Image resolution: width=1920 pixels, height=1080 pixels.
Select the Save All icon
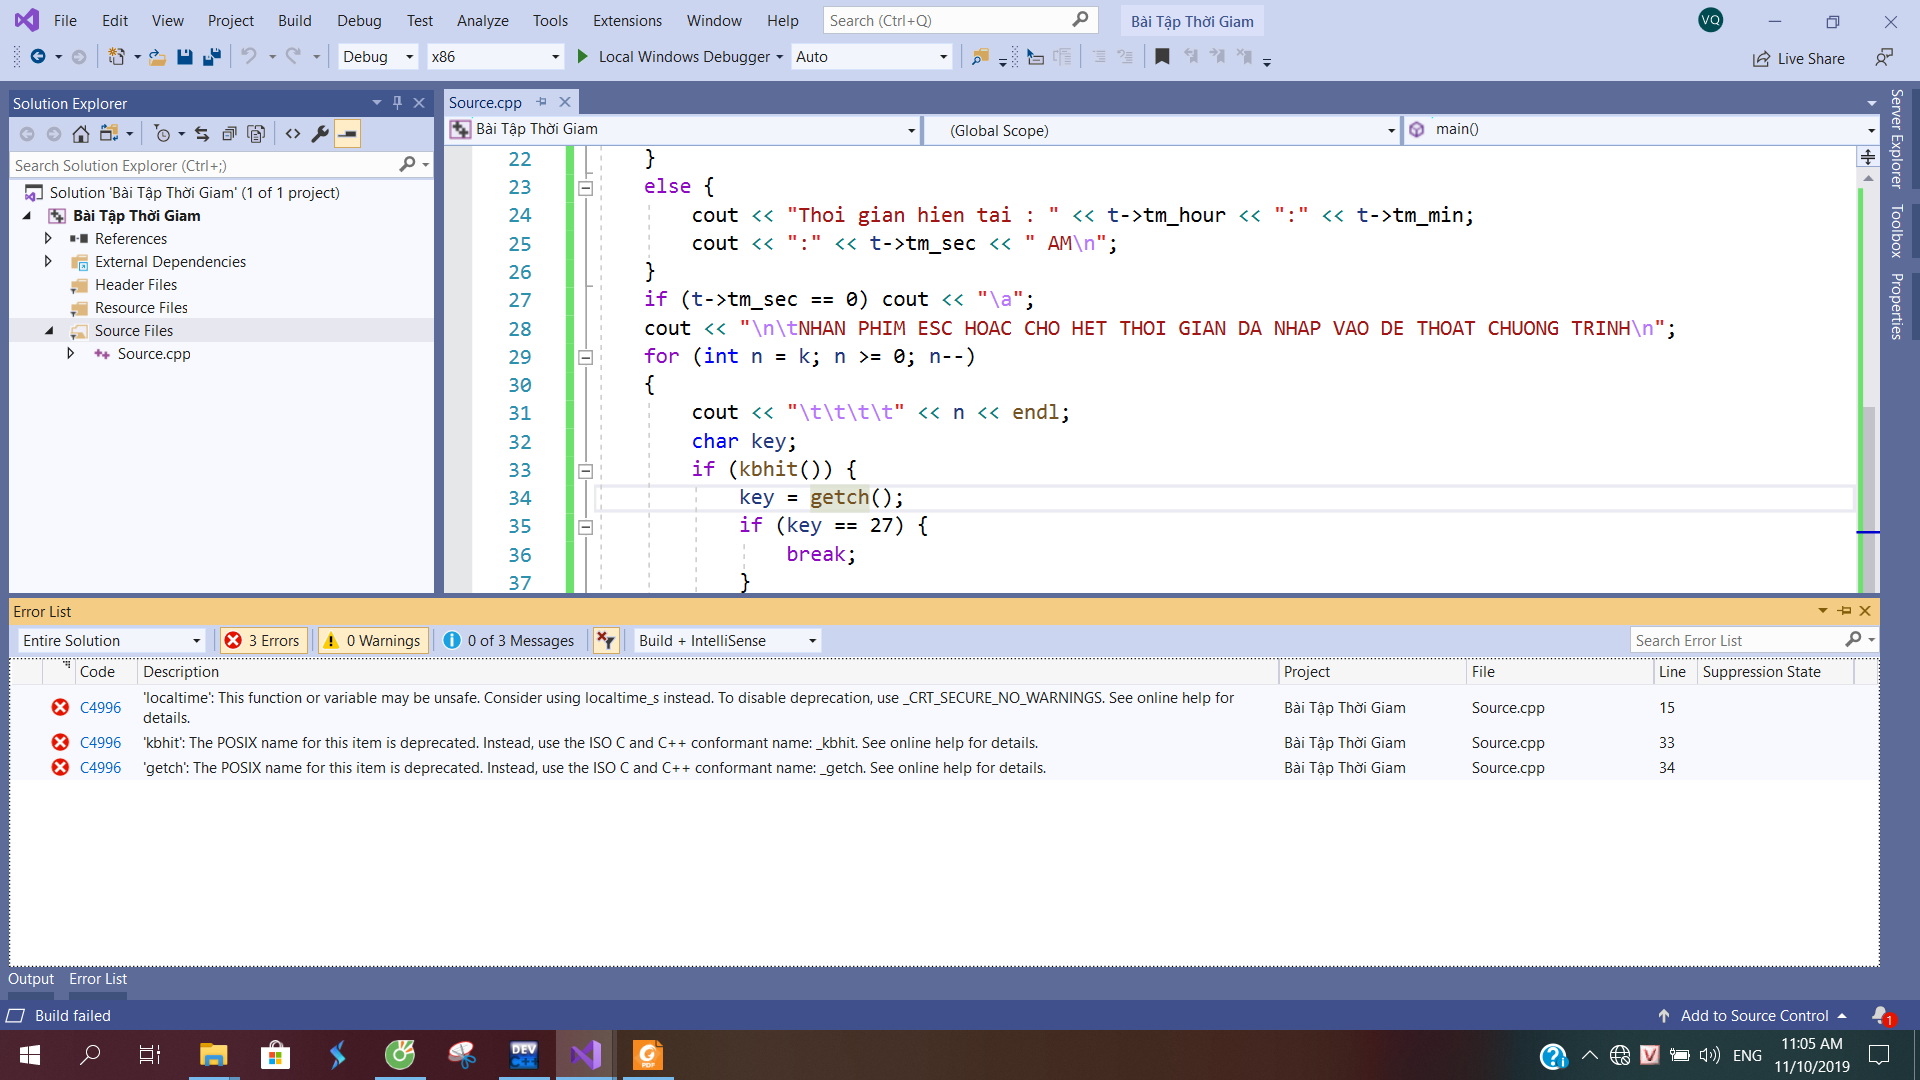click(211, 57)
